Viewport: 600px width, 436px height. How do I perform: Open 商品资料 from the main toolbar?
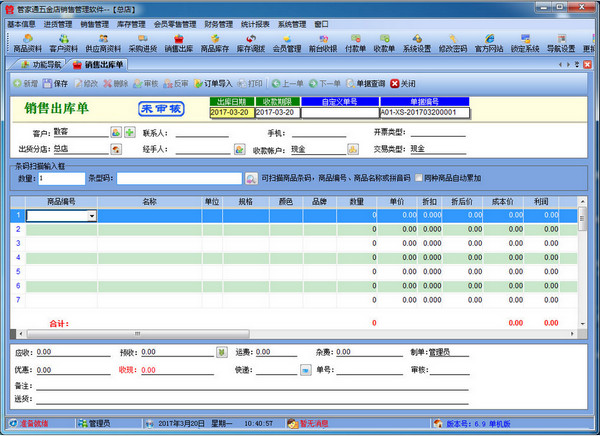click(27, 42)
